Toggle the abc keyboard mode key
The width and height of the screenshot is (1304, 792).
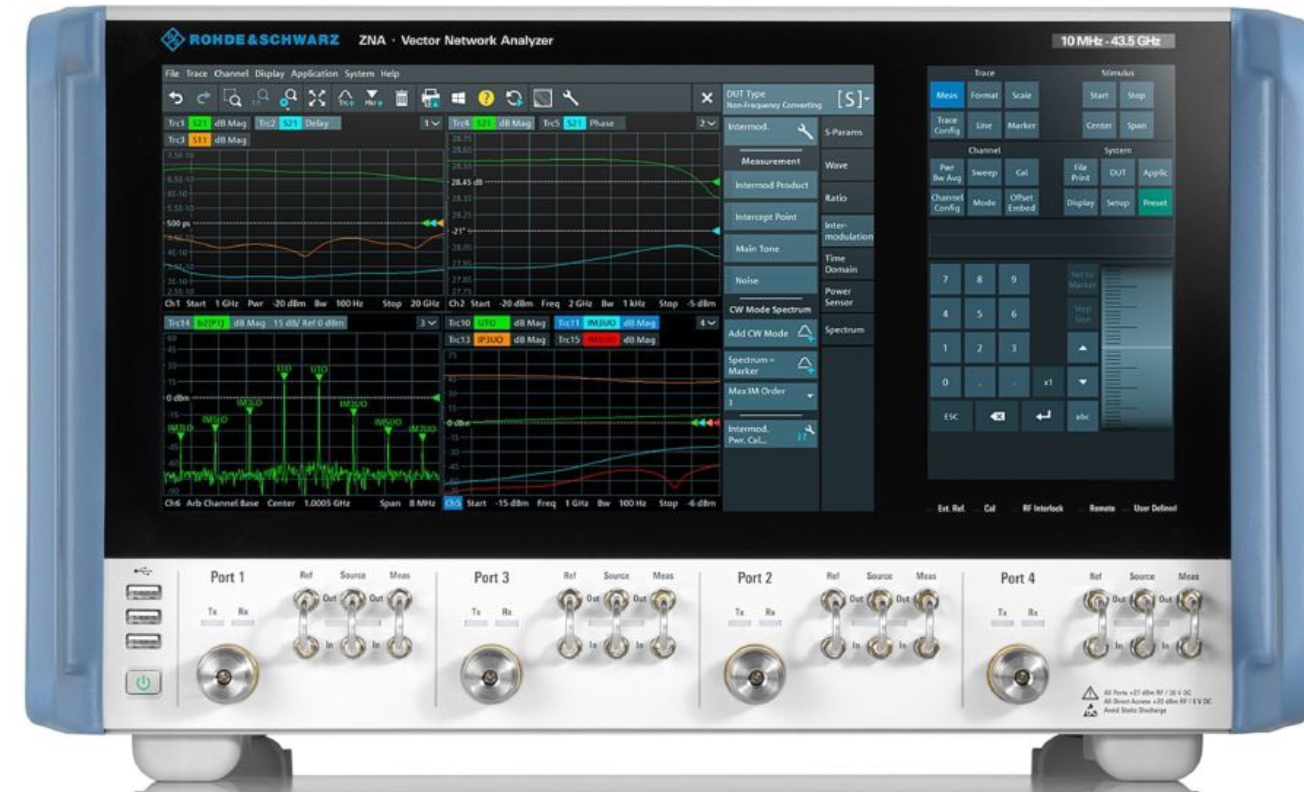tap(1082, 417)
